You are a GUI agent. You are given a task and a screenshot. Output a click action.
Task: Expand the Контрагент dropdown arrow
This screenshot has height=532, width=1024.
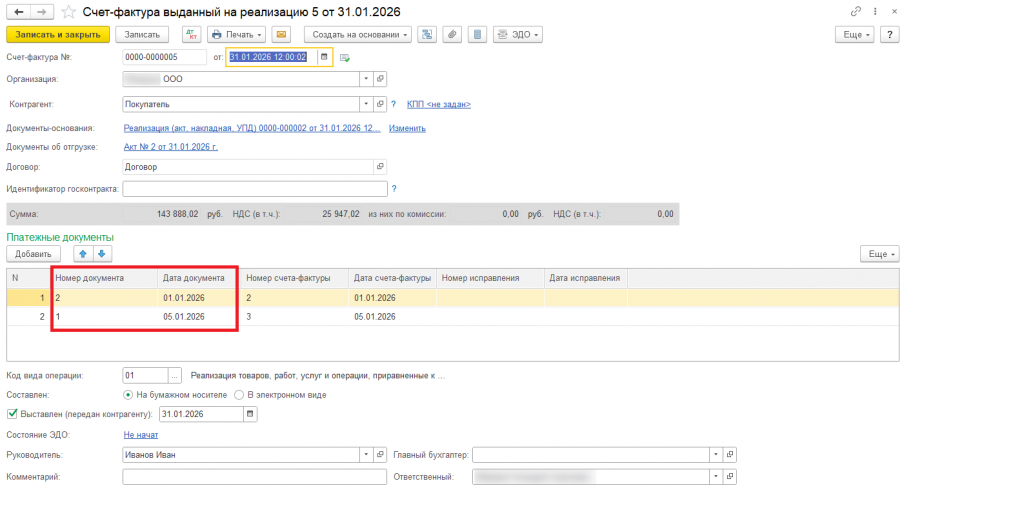click(366, 104)
